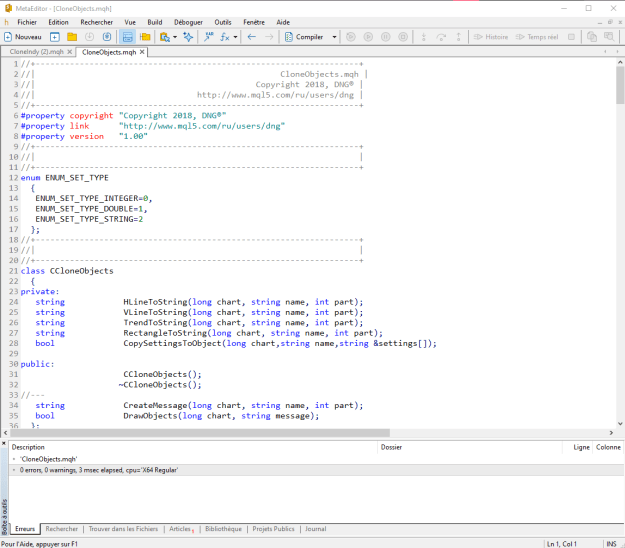This screenshot has width=625, height=548.
Task: Click the Find in files icon
Action: [164, 37]
